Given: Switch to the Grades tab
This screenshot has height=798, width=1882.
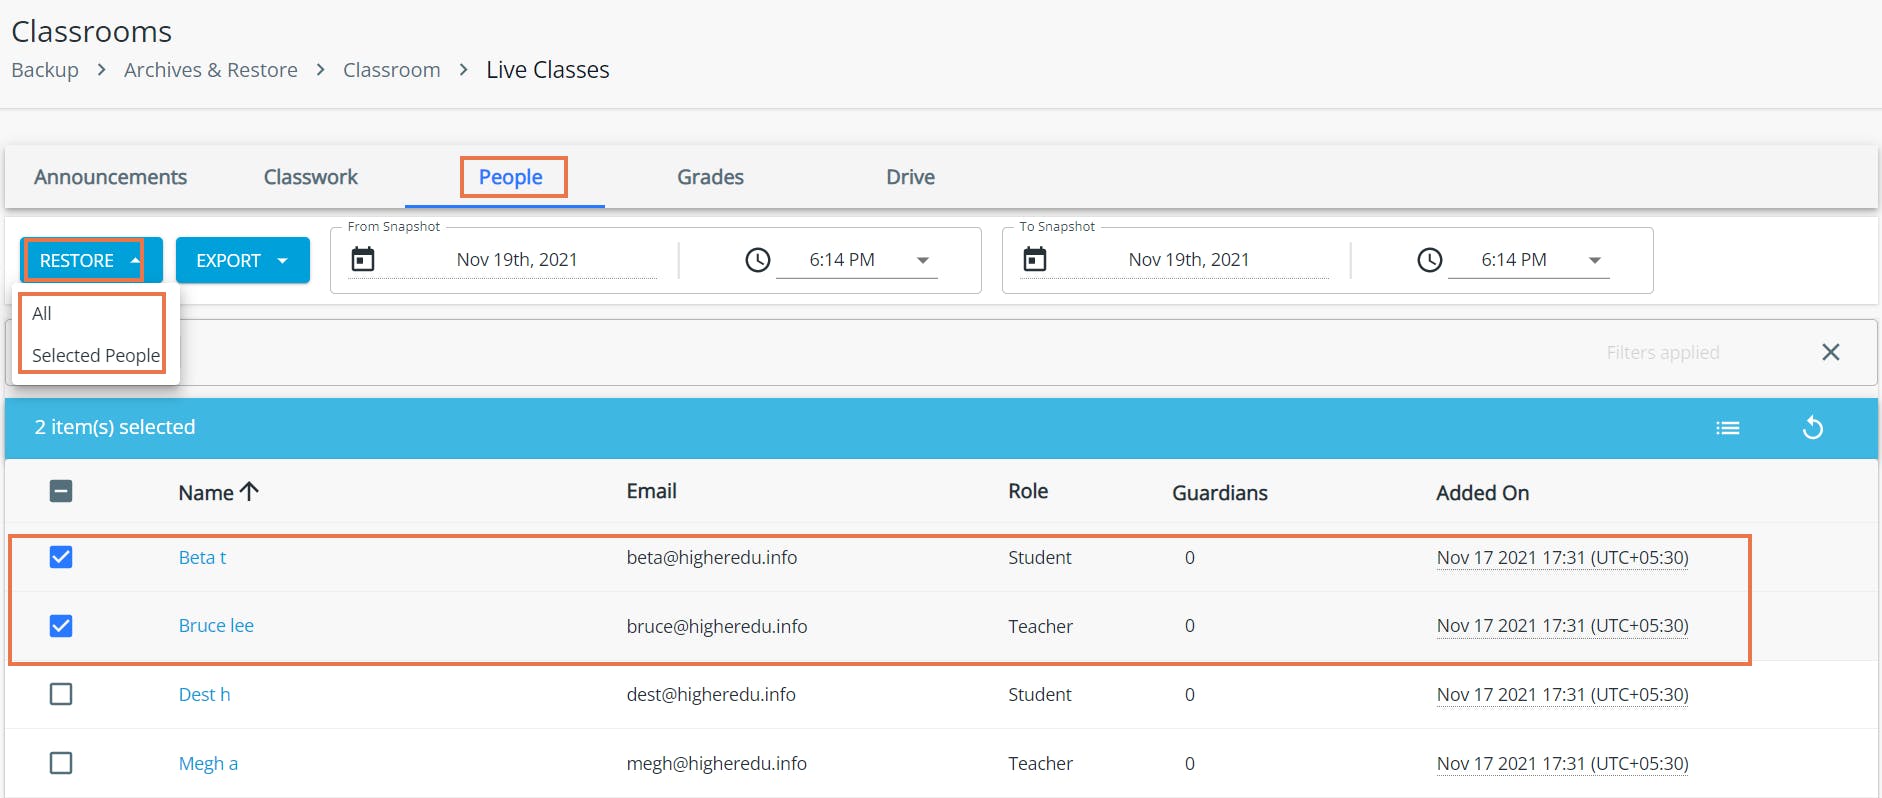Looking at the screenshot, I should click(710, 177).
